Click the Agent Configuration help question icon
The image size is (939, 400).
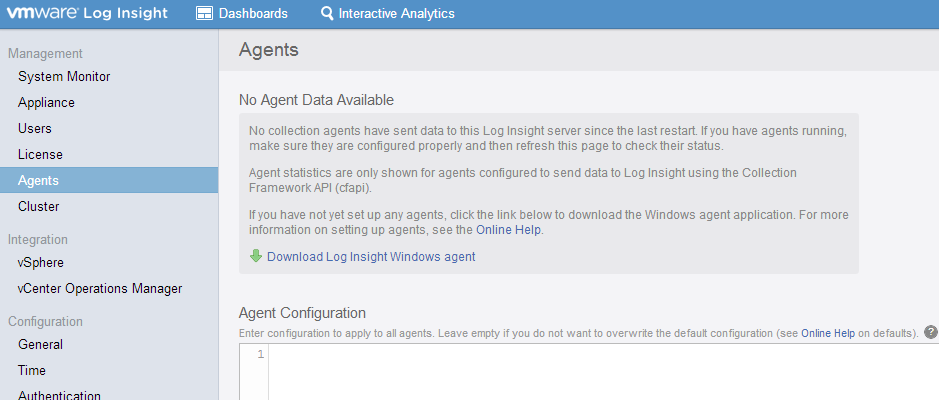[930, 332]
